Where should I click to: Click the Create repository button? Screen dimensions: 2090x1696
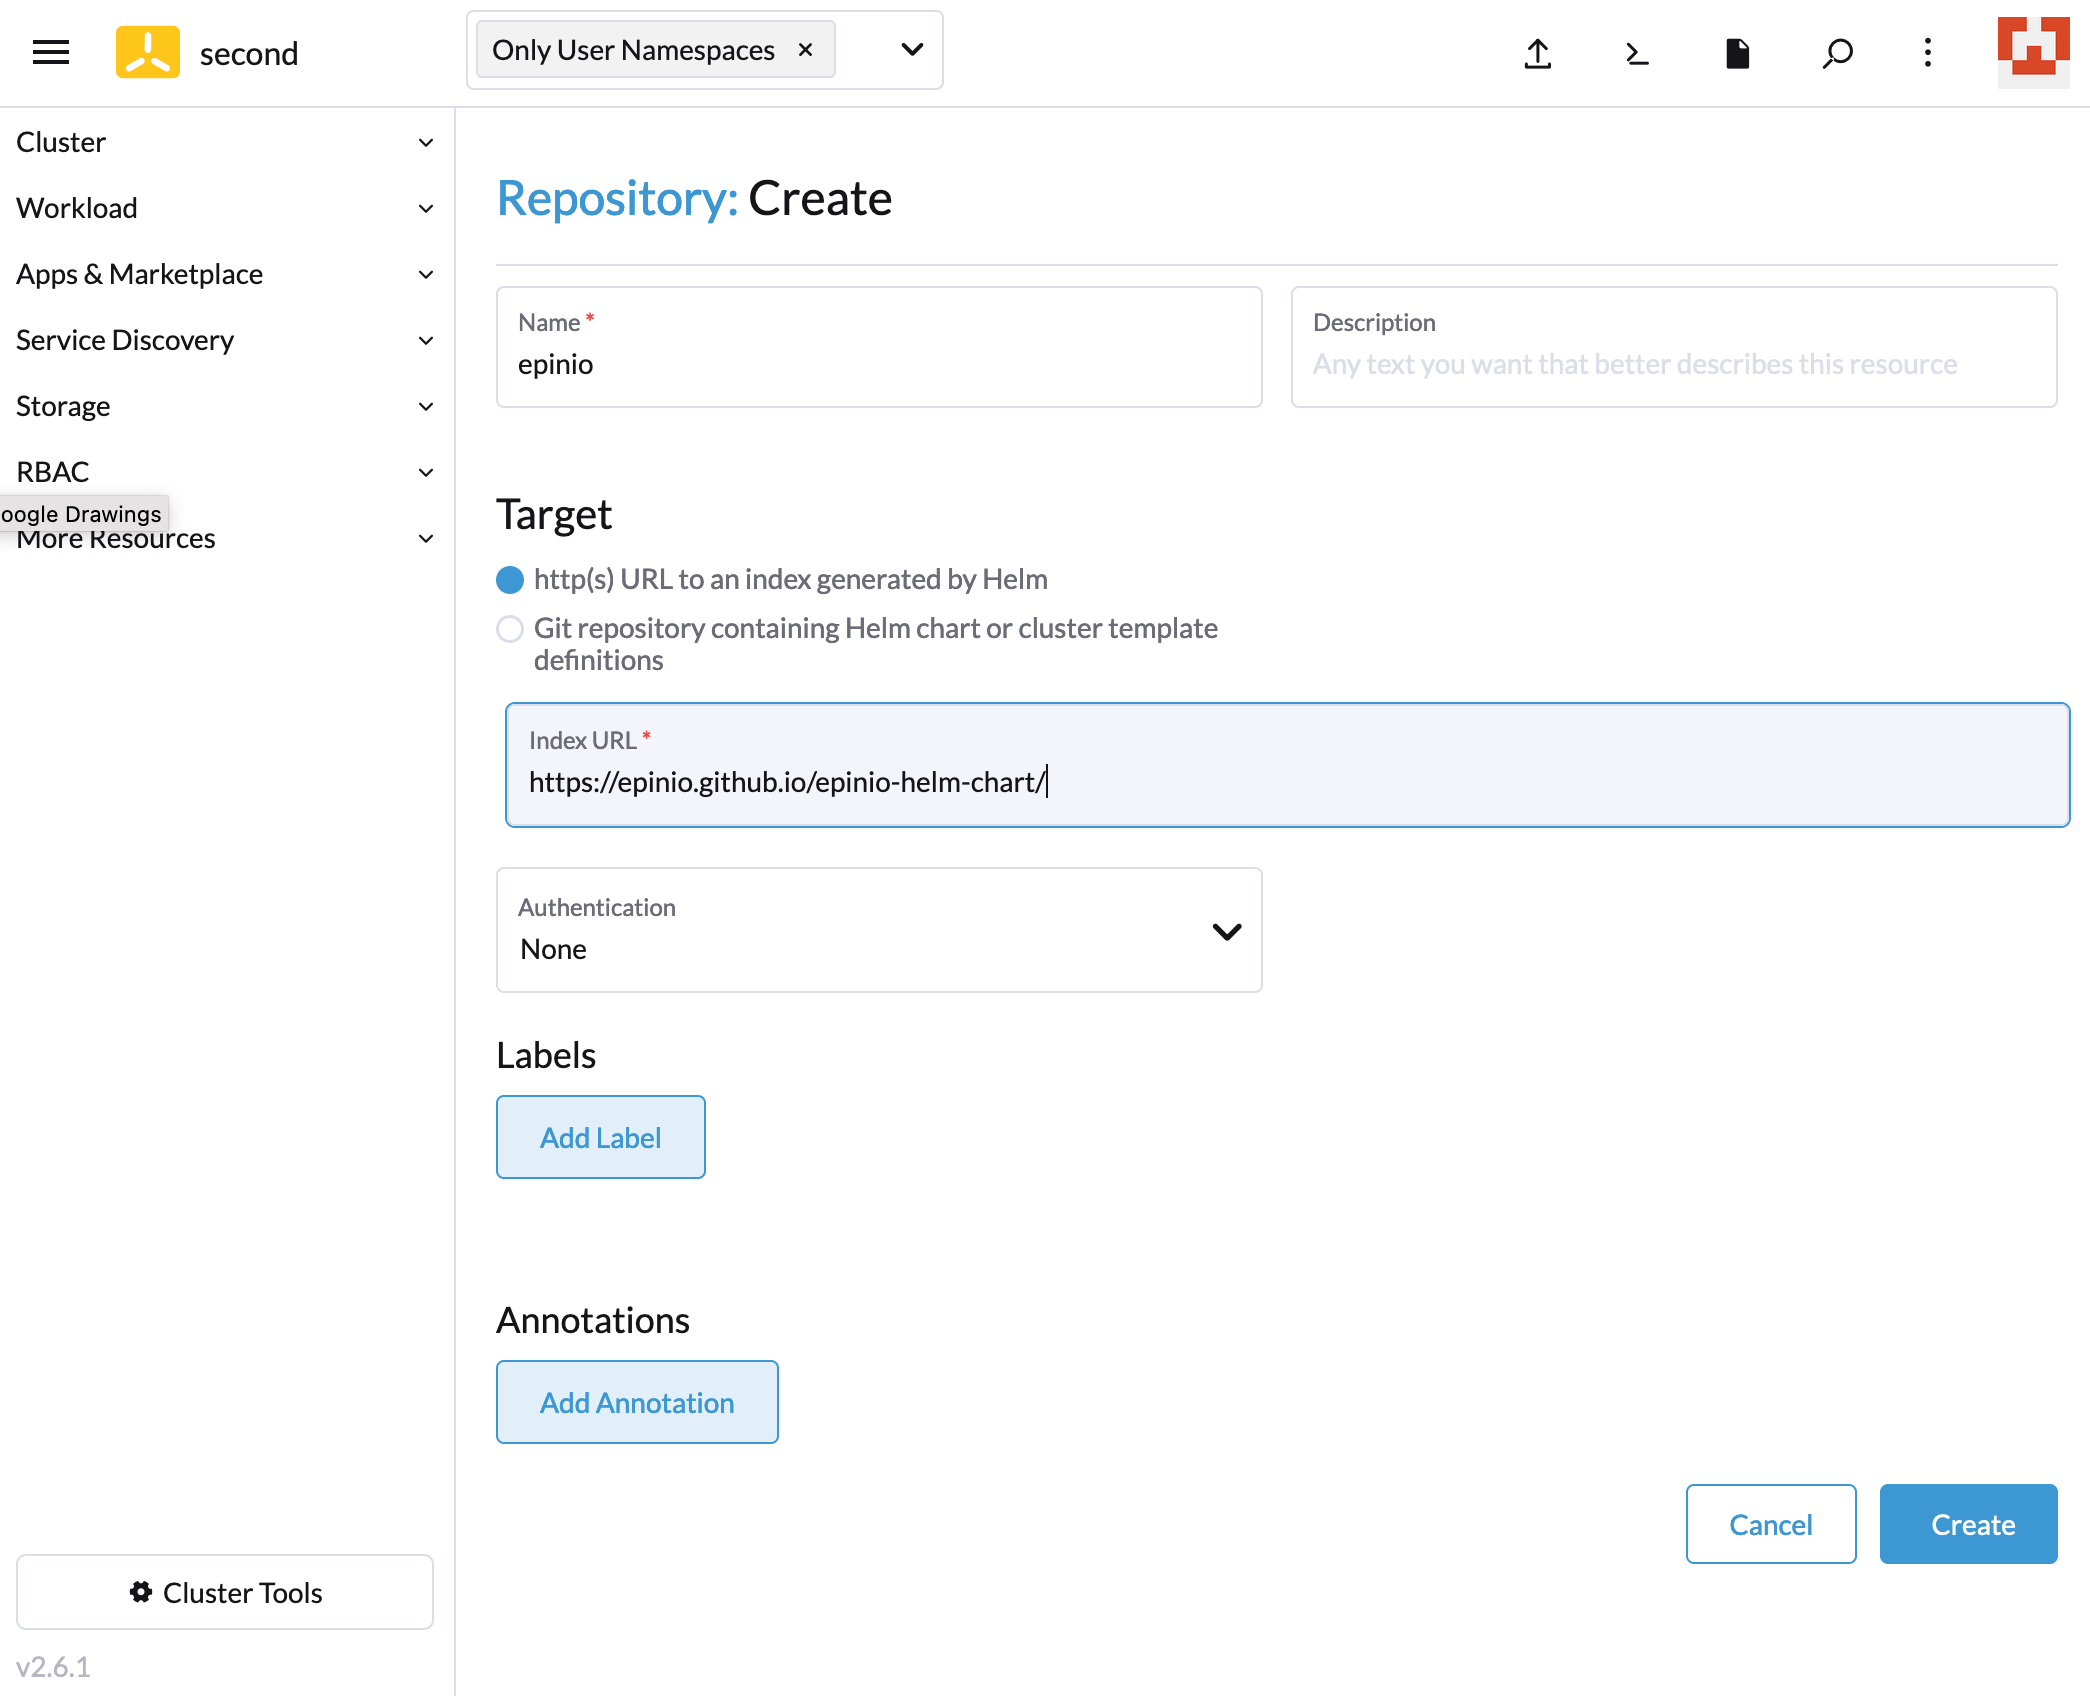click(x=1972, y=1523)
